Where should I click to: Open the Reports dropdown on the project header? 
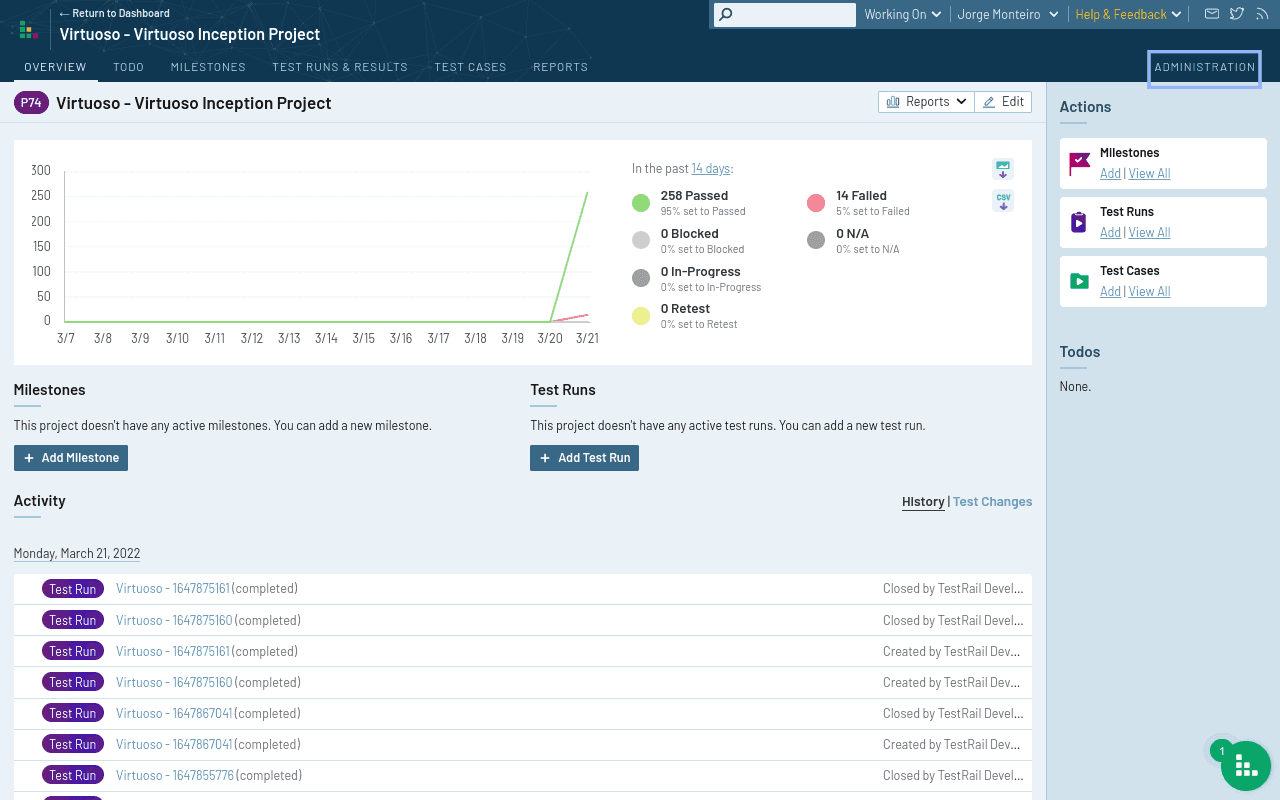point(925,101)
